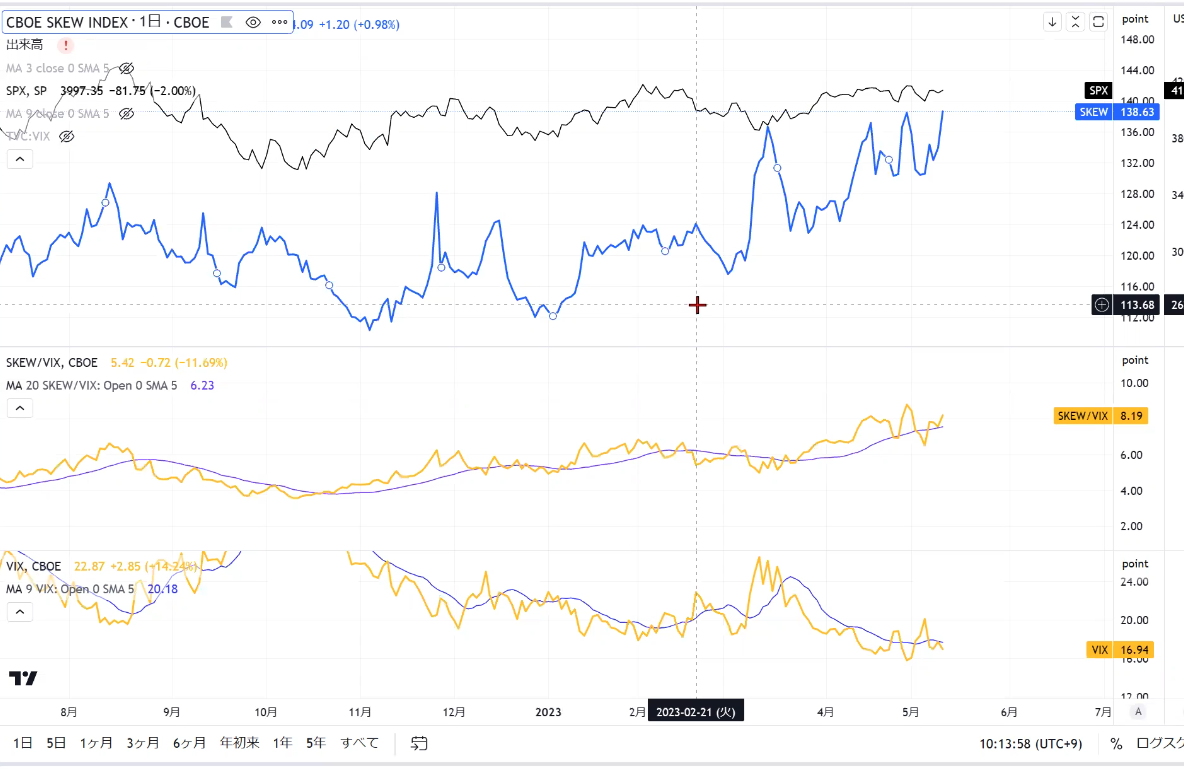This screenshot has height=772, width=1184.
Task: Click 2023 on the time axis
Action: coord(548,712)
